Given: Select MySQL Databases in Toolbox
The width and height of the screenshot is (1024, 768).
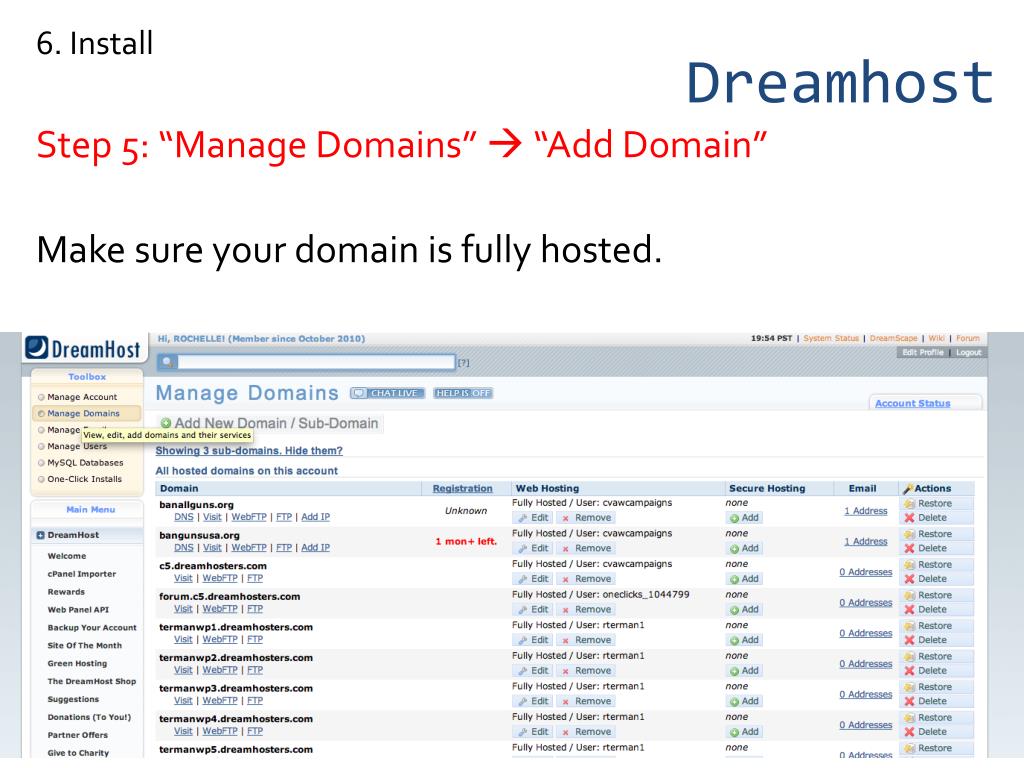Looking at the screenshot, I should (85, 463).
